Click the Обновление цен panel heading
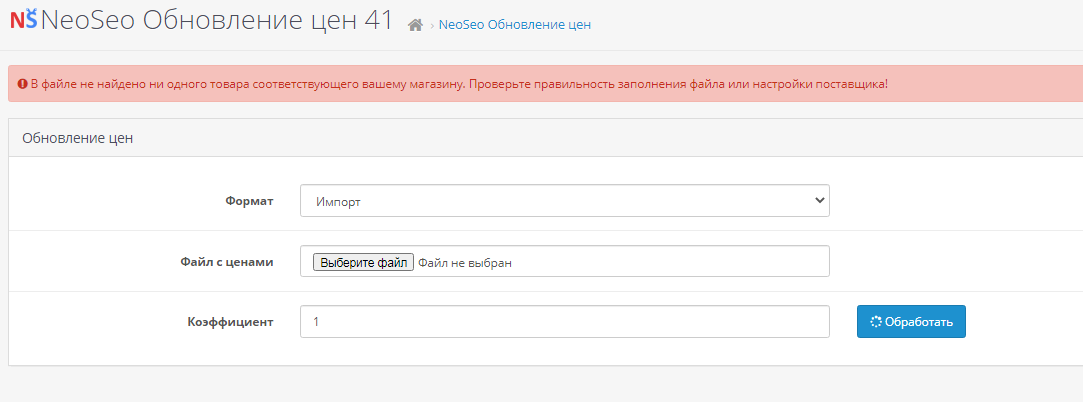The image size is (1083, 402). 77,138
